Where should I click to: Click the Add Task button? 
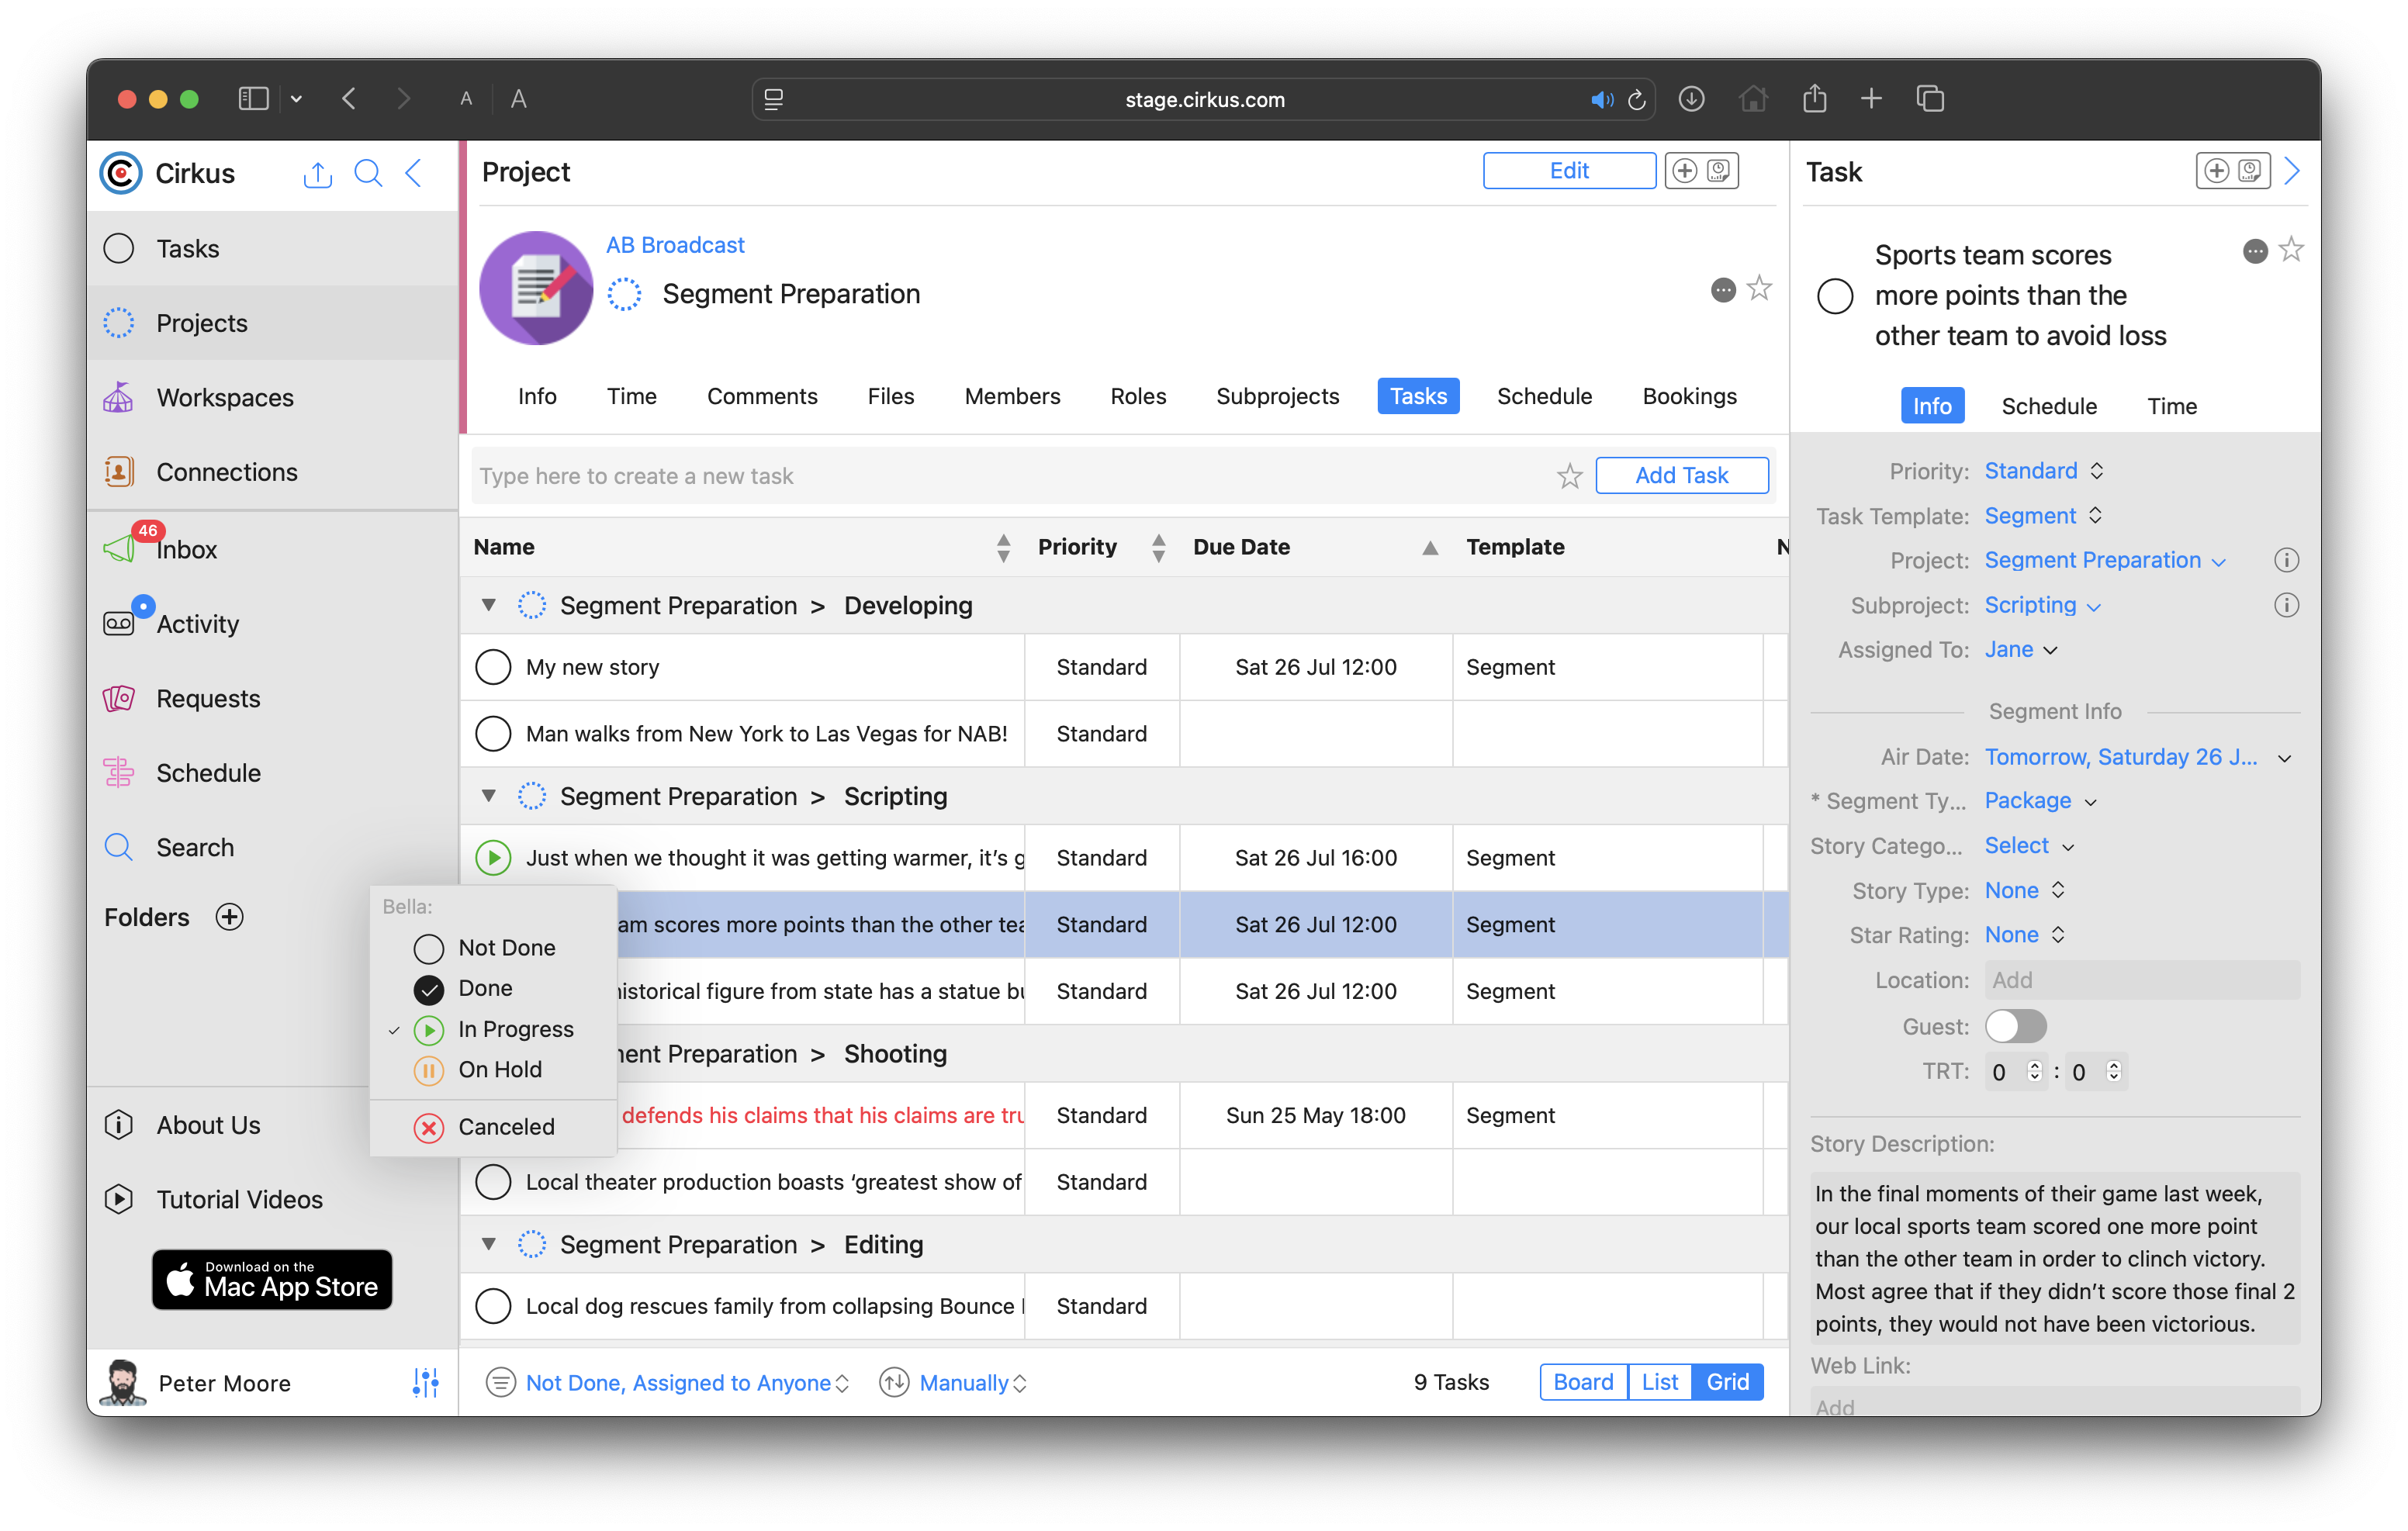pos(1681,475)
